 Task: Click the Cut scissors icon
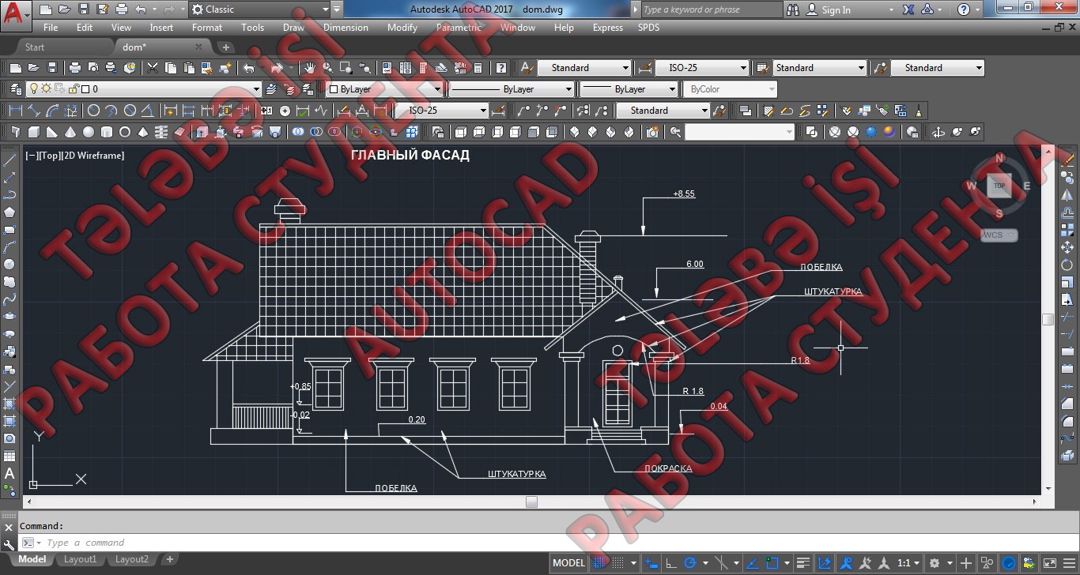click(153, 67)
